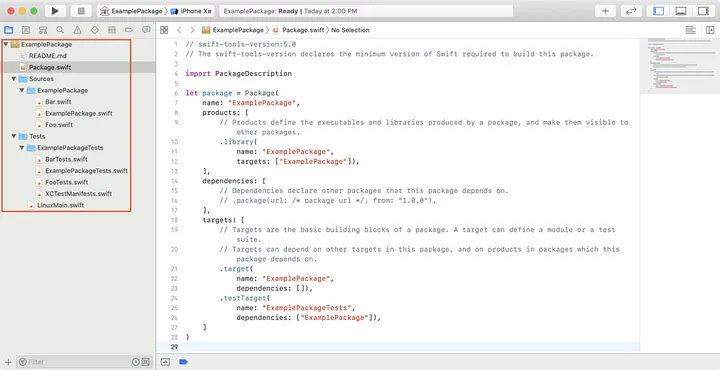This screenshot has height=370, width=720.
Task: Open ExamplePackage.swift source file
Action: coord(79,113)
